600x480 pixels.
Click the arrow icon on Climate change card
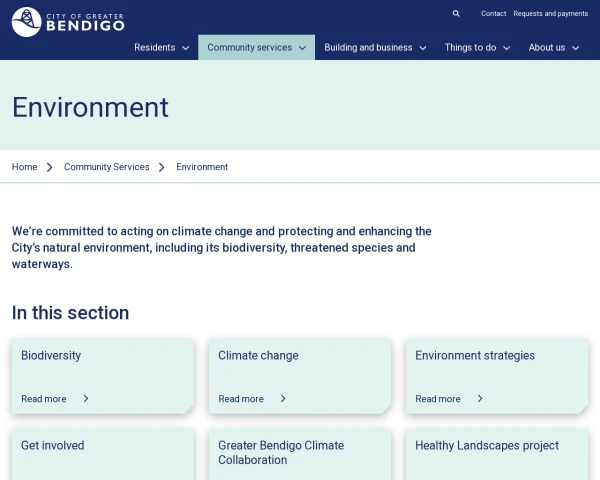coord(283,399)
